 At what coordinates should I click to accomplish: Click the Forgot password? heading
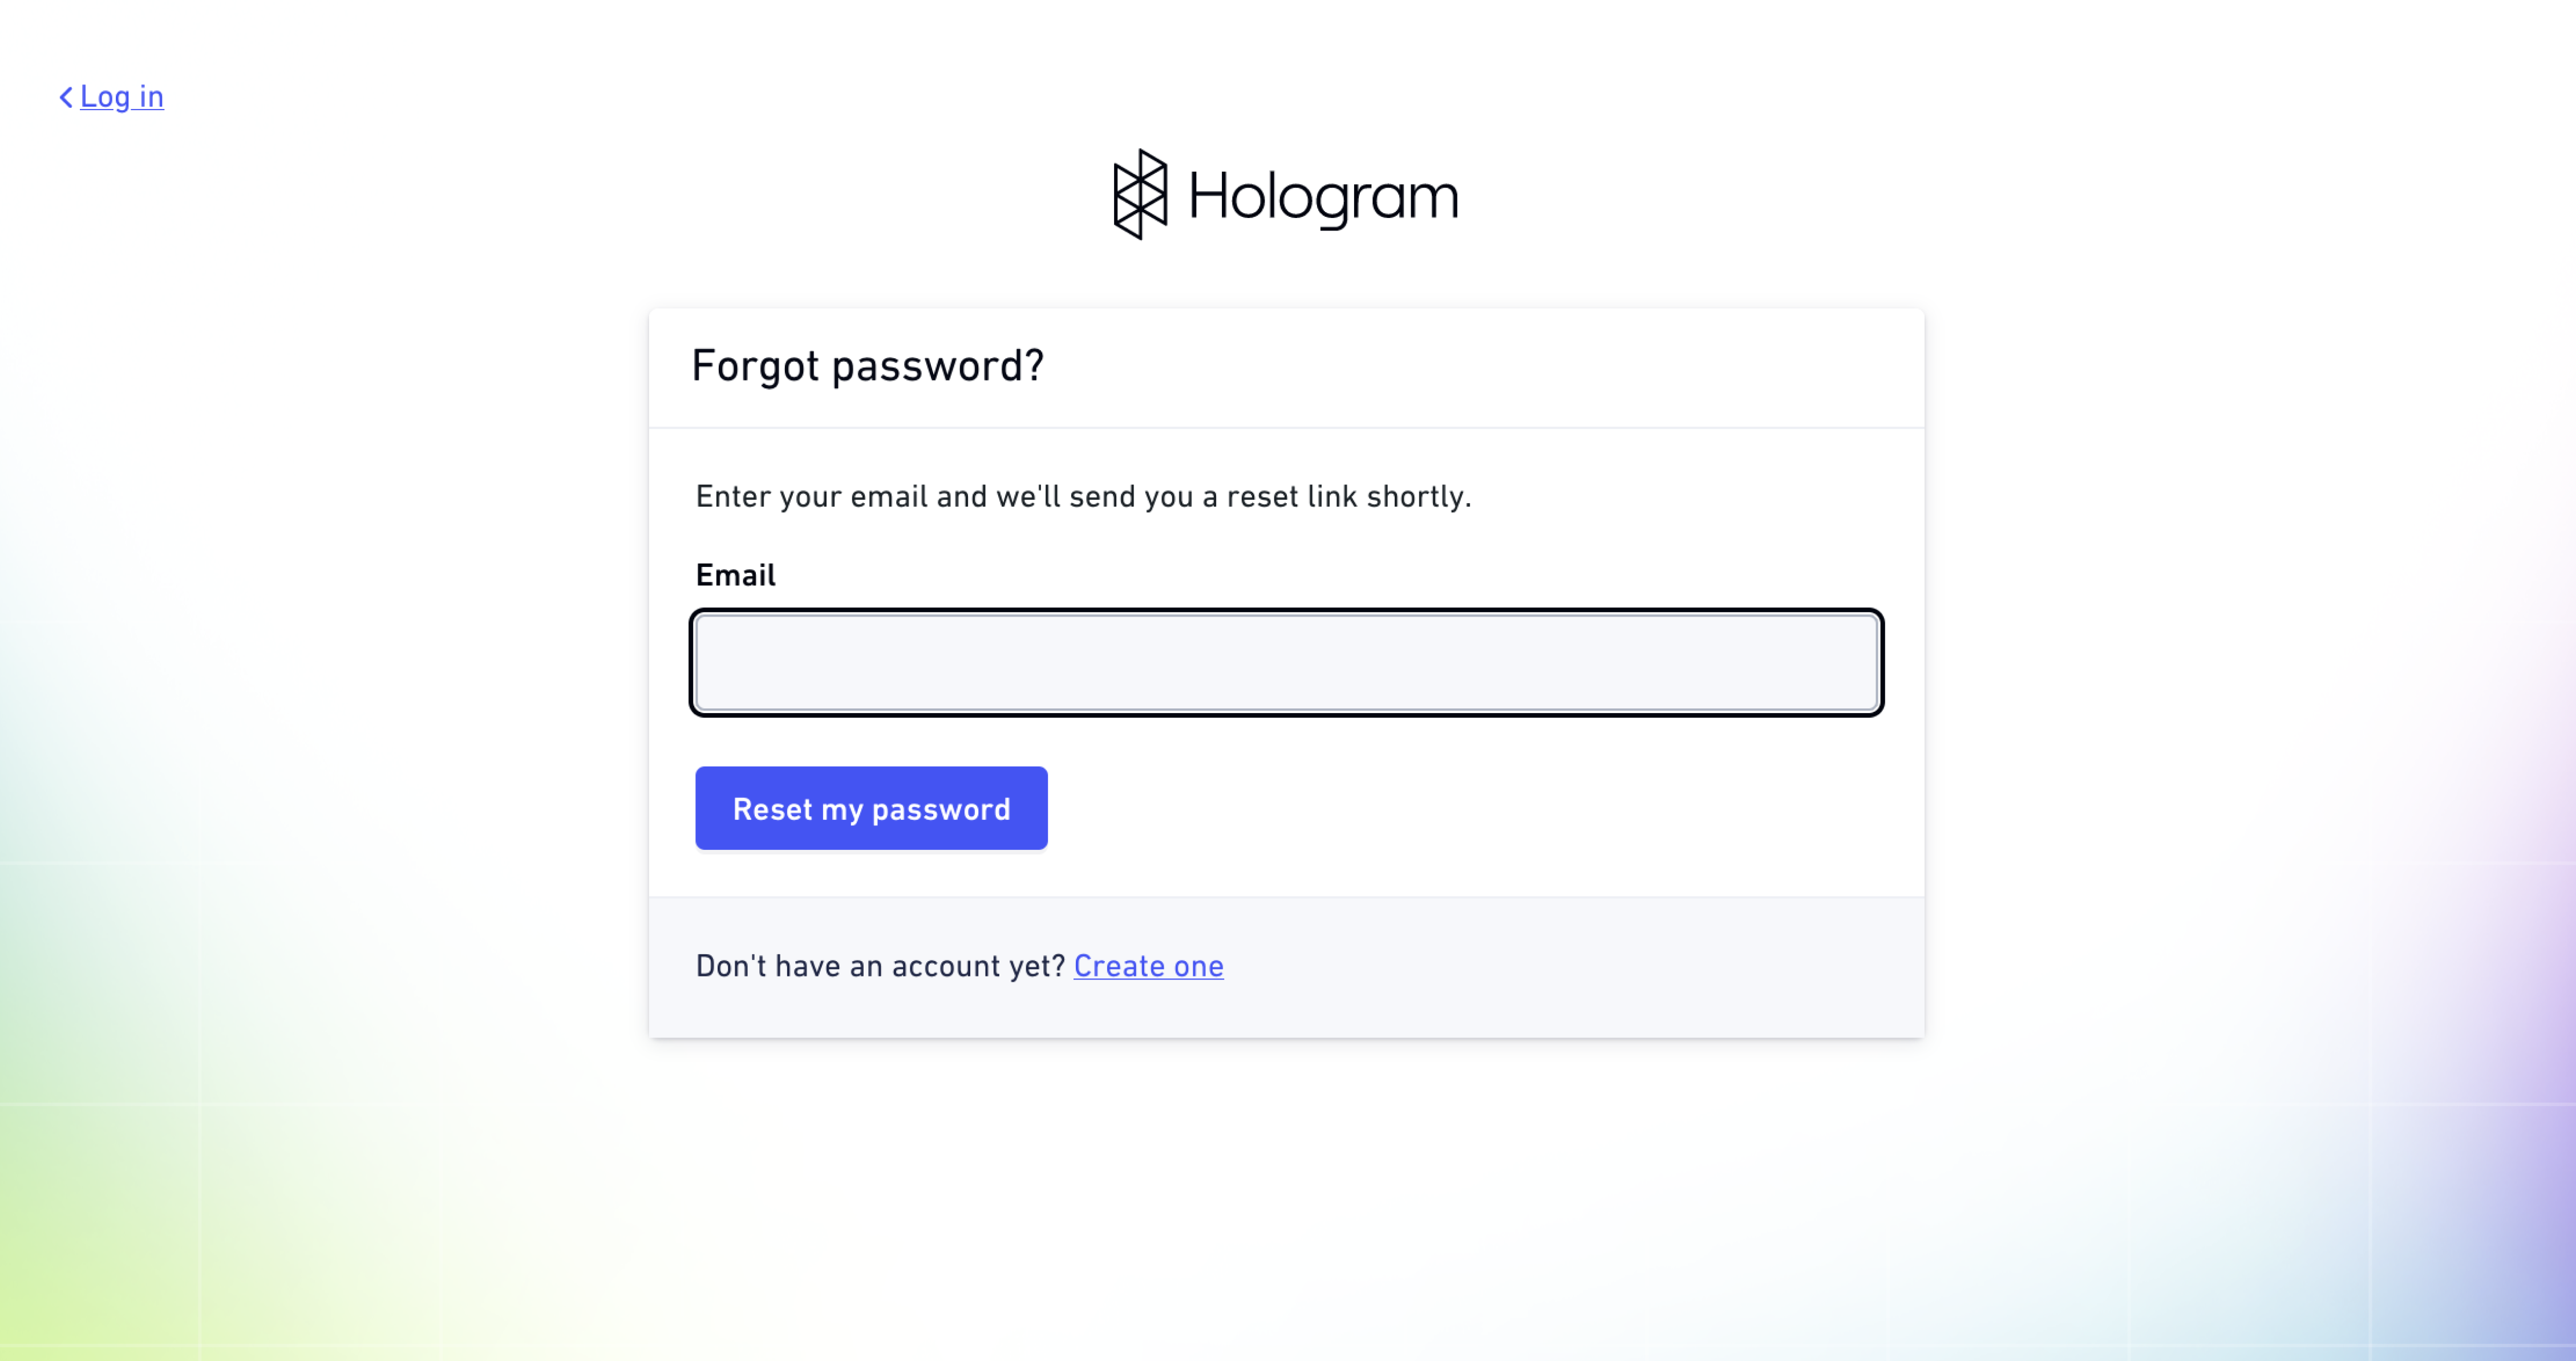pos(867,366)
